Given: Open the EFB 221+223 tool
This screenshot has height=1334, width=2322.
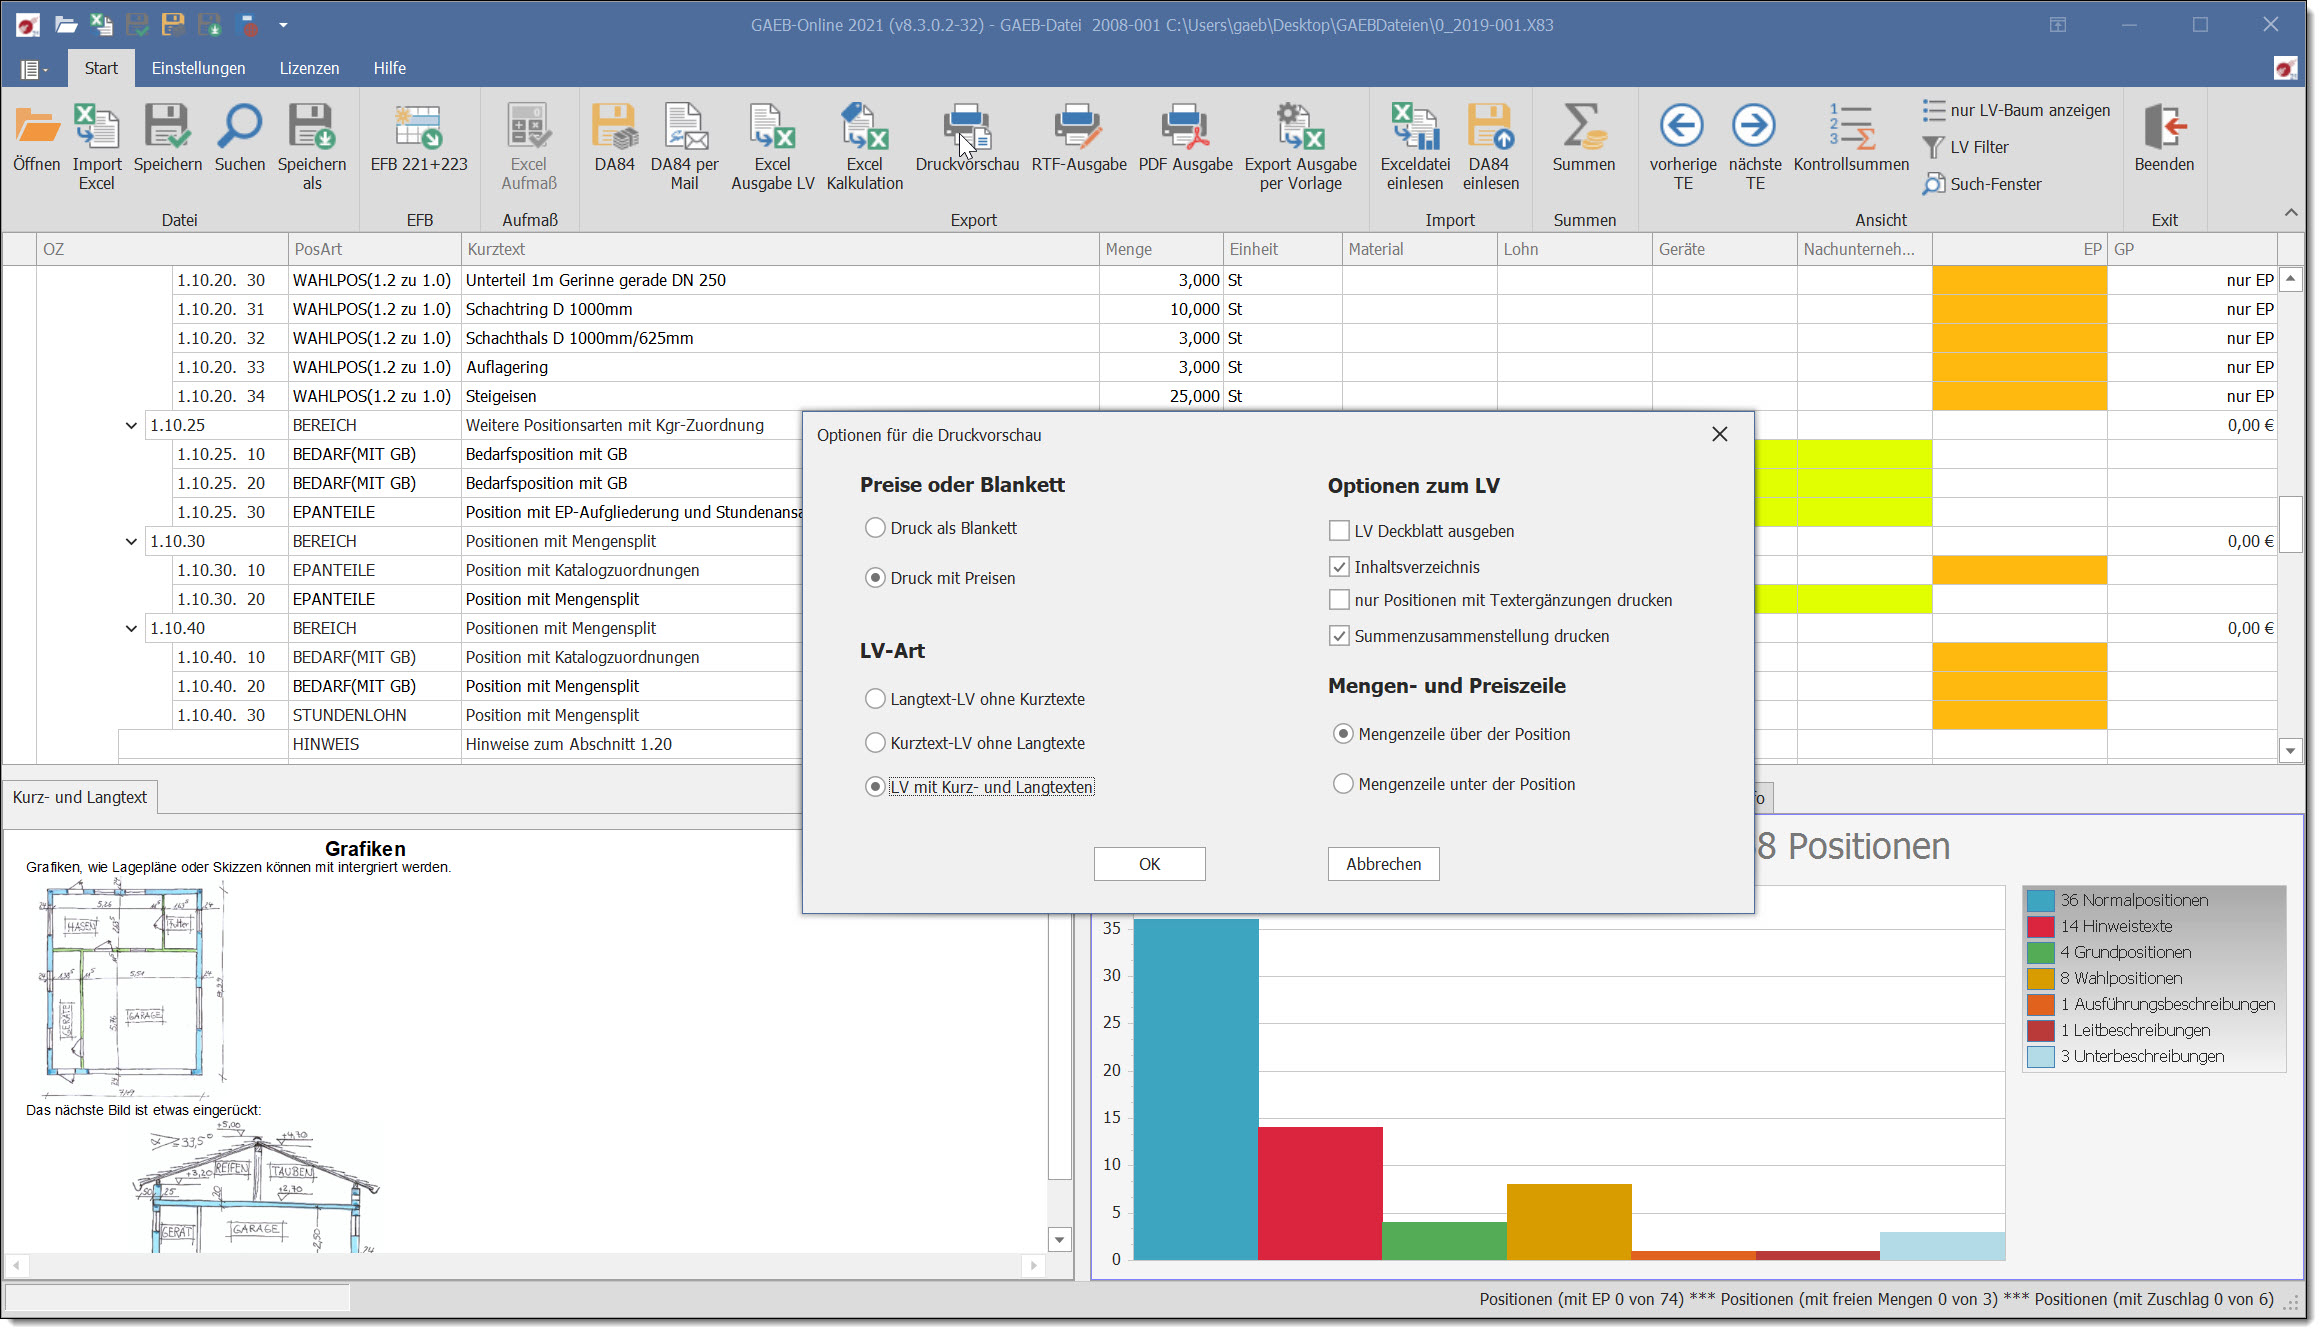Looking at the screenshot, I should pos(419,139).
